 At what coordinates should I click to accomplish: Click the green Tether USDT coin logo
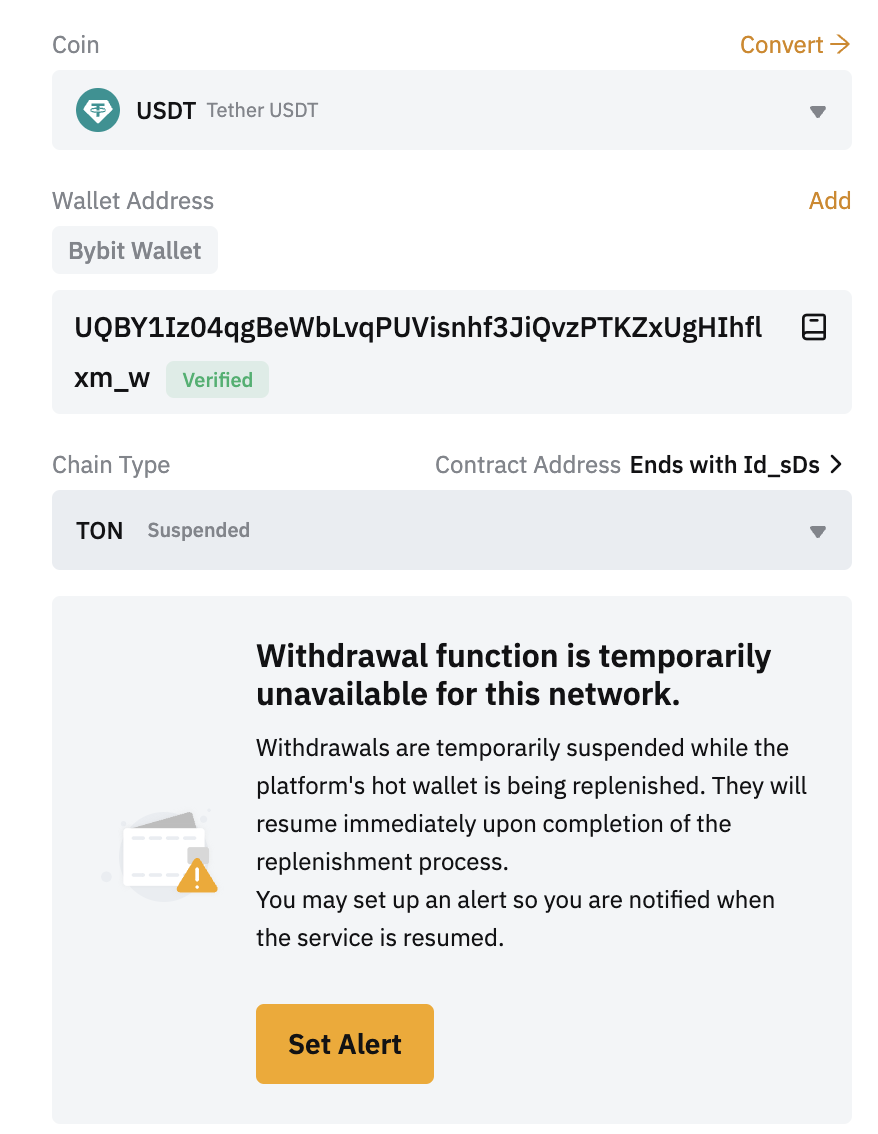98,110
